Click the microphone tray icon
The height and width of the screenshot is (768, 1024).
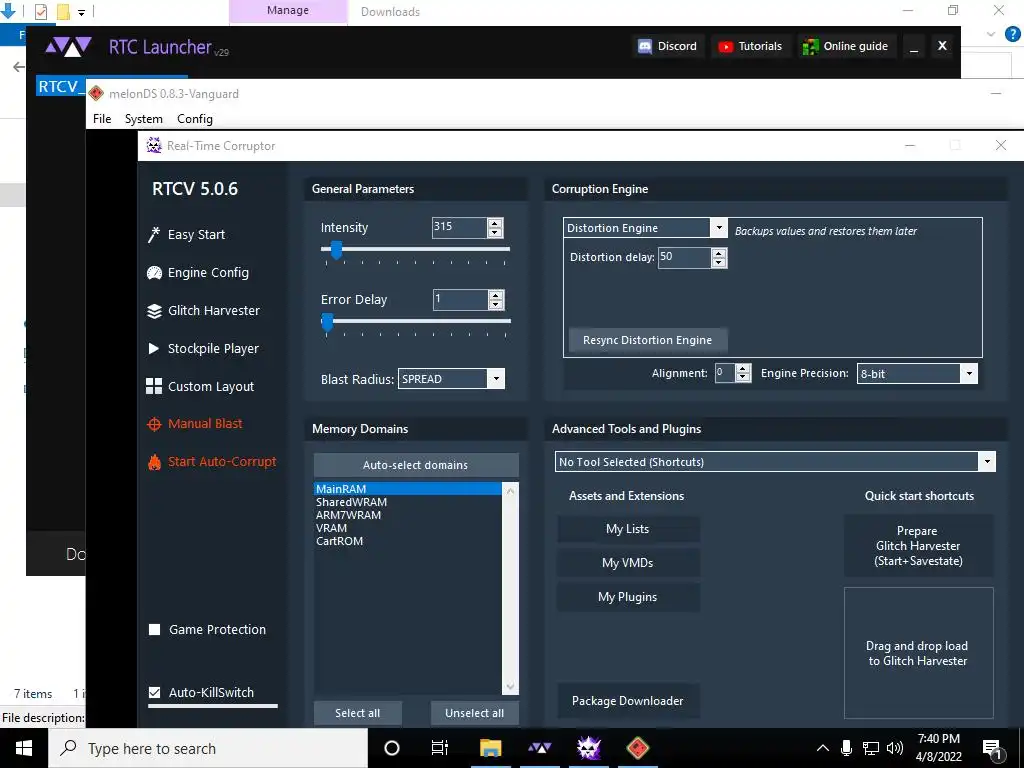coord(846,748)
